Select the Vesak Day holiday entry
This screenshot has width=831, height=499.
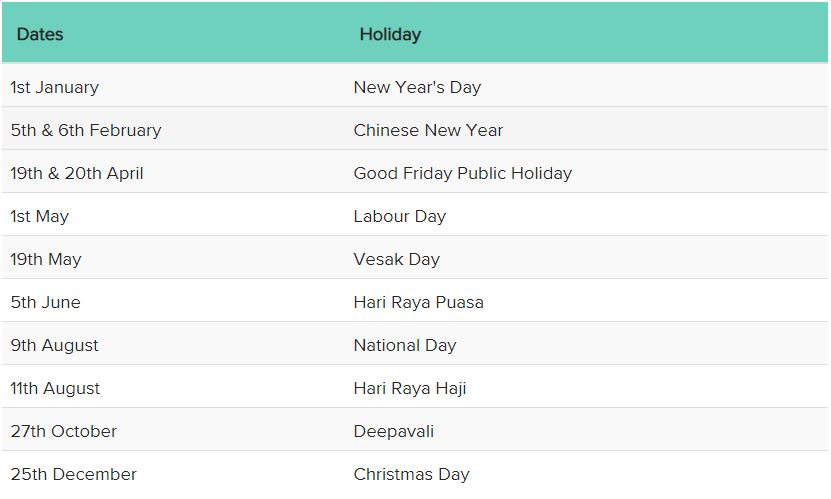click(x=396, y=259)
